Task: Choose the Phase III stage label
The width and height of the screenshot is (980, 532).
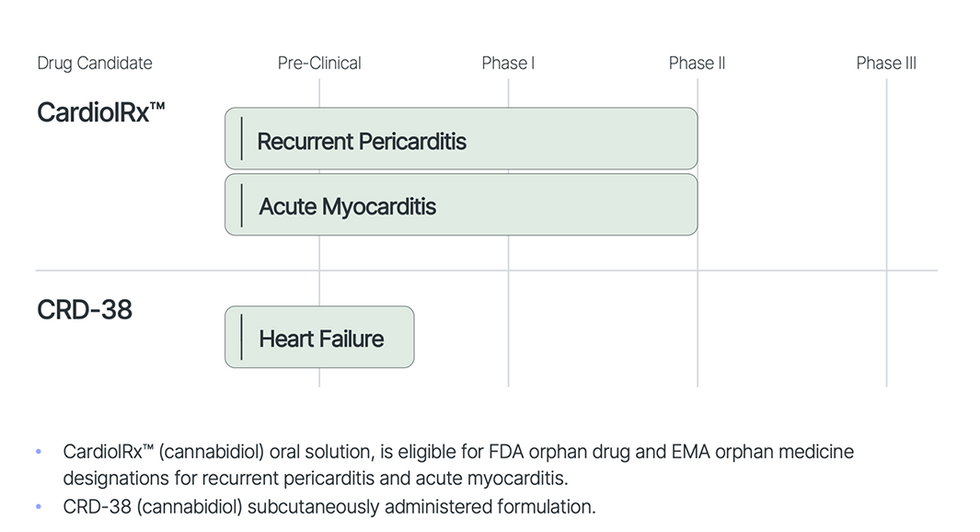Action: pyautogui.click(x=886, y=63)
